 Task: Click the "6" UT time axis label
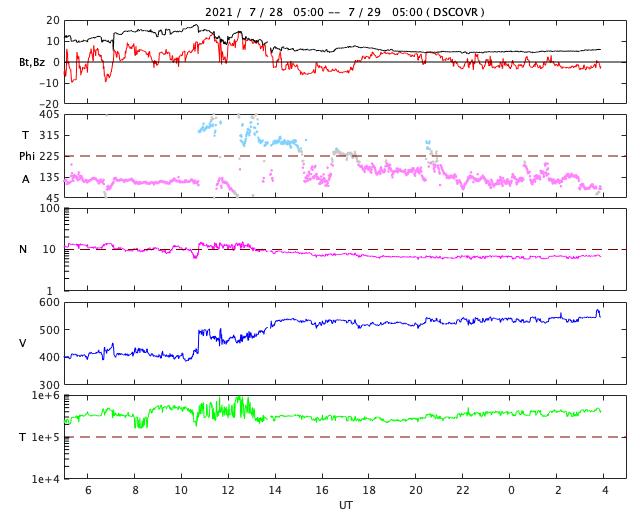(88, 490)
